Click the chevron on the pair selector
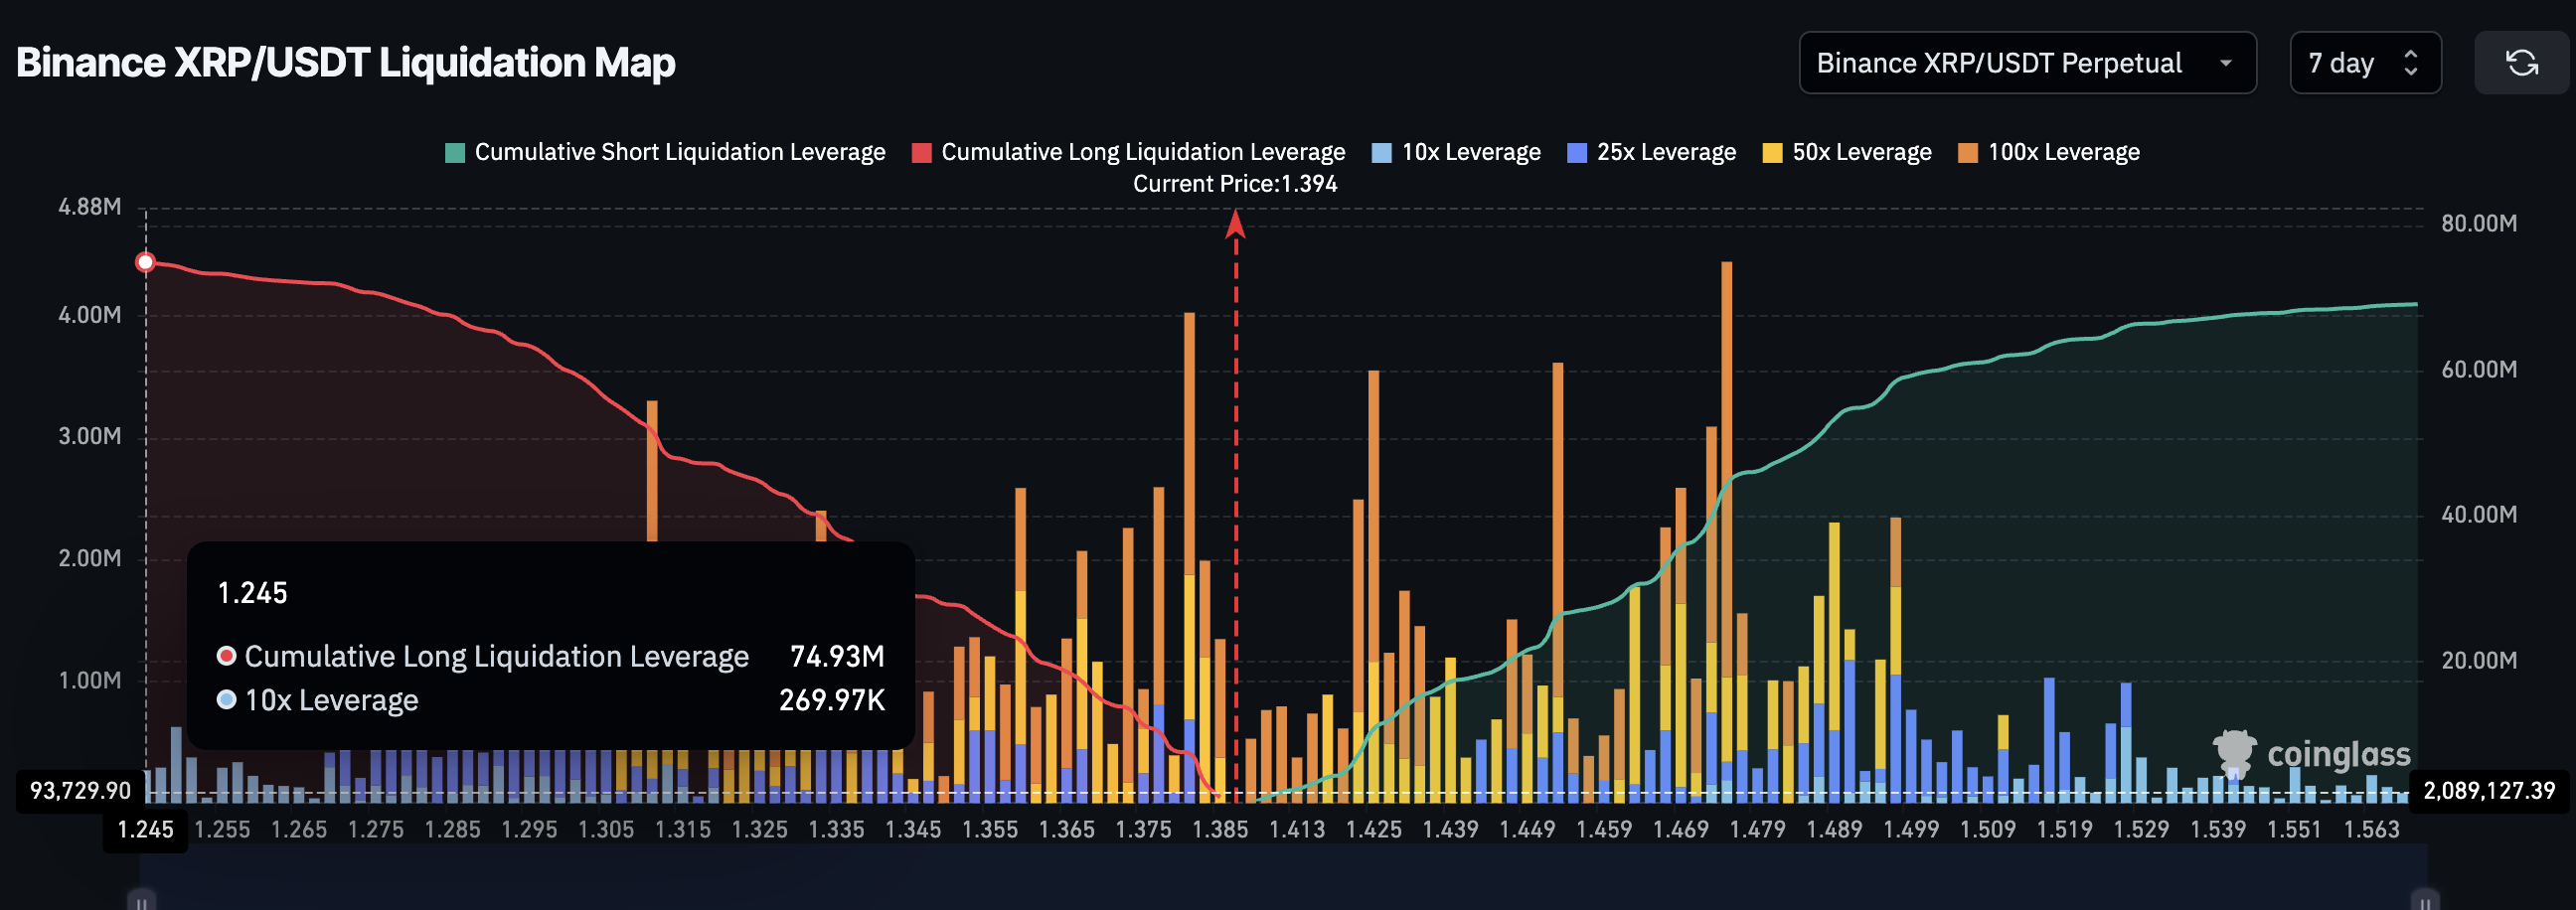 [2225, 62]
